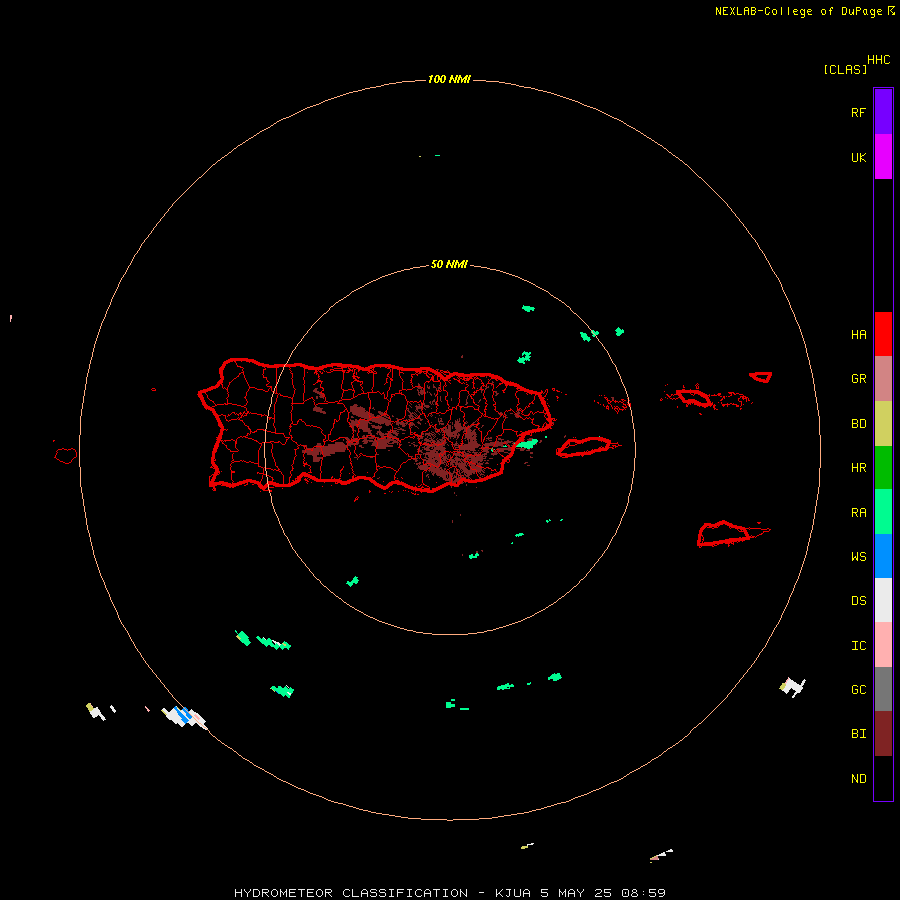The height and width of the screenshot is (900, 900).
Task: Click the DS legend label
Action: tap(858, 601)
